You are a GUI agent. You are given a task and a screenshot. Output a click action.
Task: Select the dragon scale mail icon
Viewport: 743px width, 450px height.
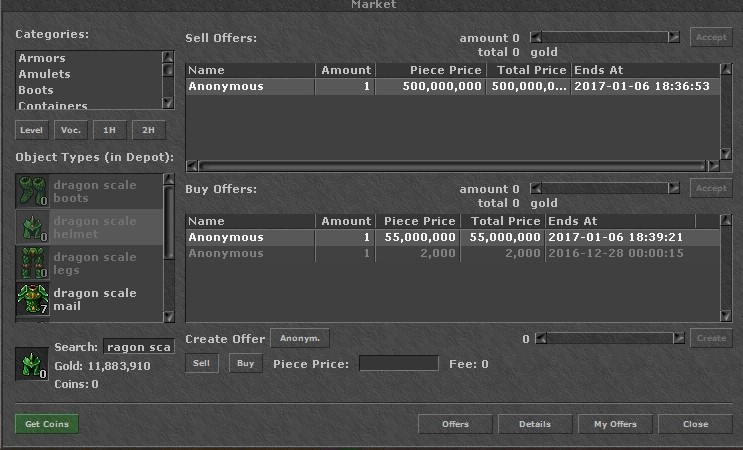pyautogui.click(x=34, y=299)
